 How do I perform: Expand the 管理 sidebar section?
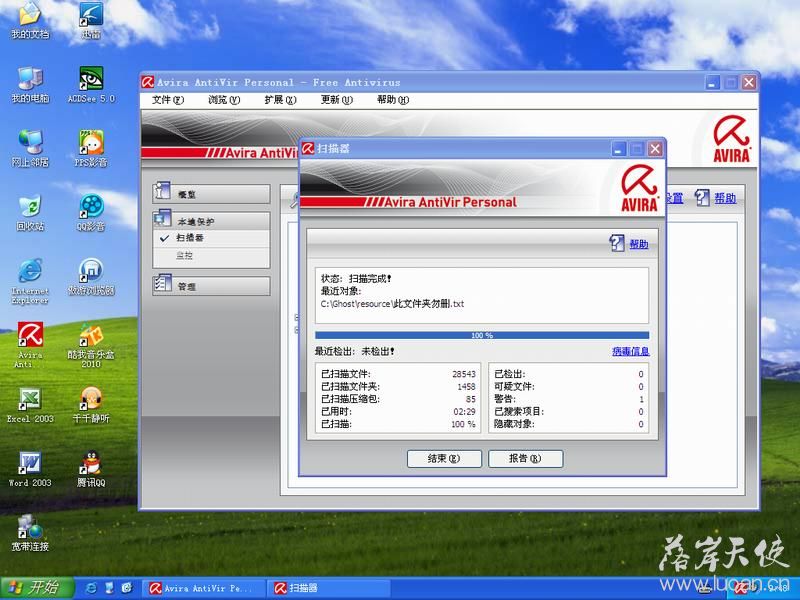pos(211,286)
